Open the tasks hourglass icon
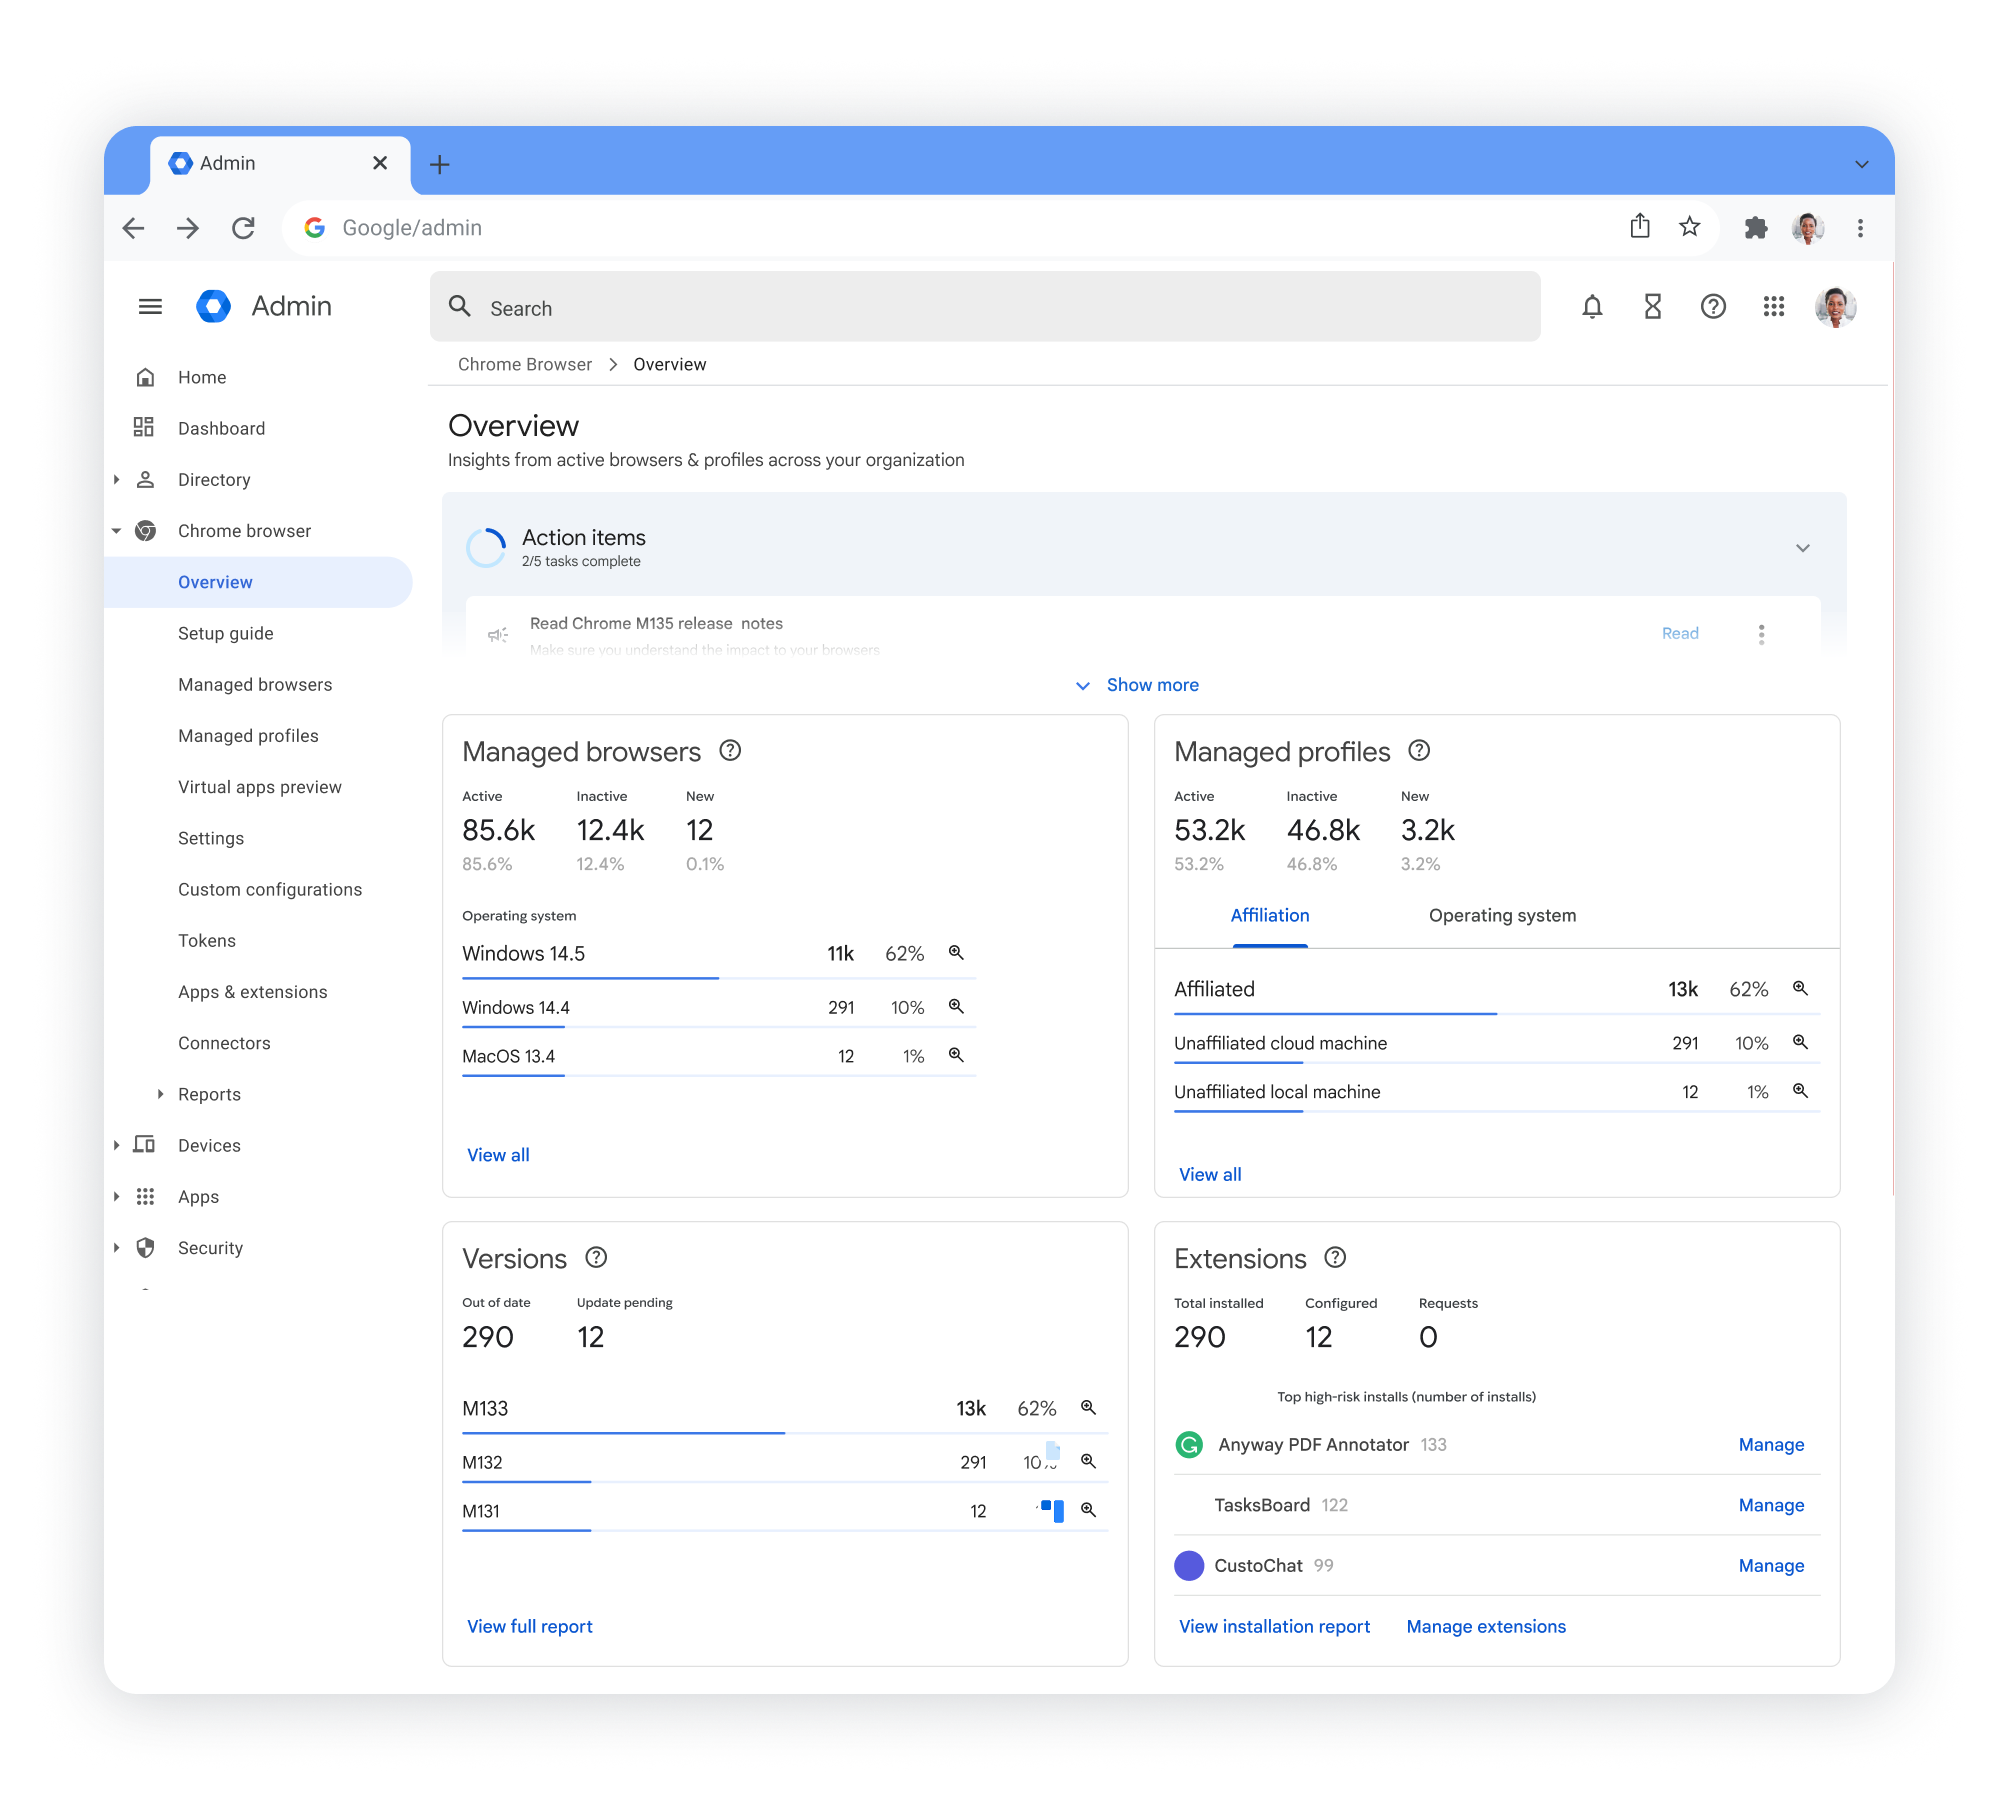Viewport: 2000px width, 1795px height. [1653, 306]
